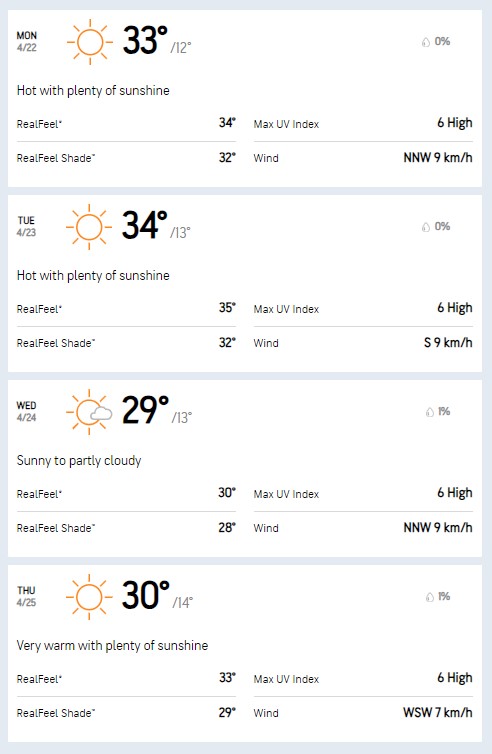Click 'Very warm with plenty of sunshine' text

pos(113,645)
